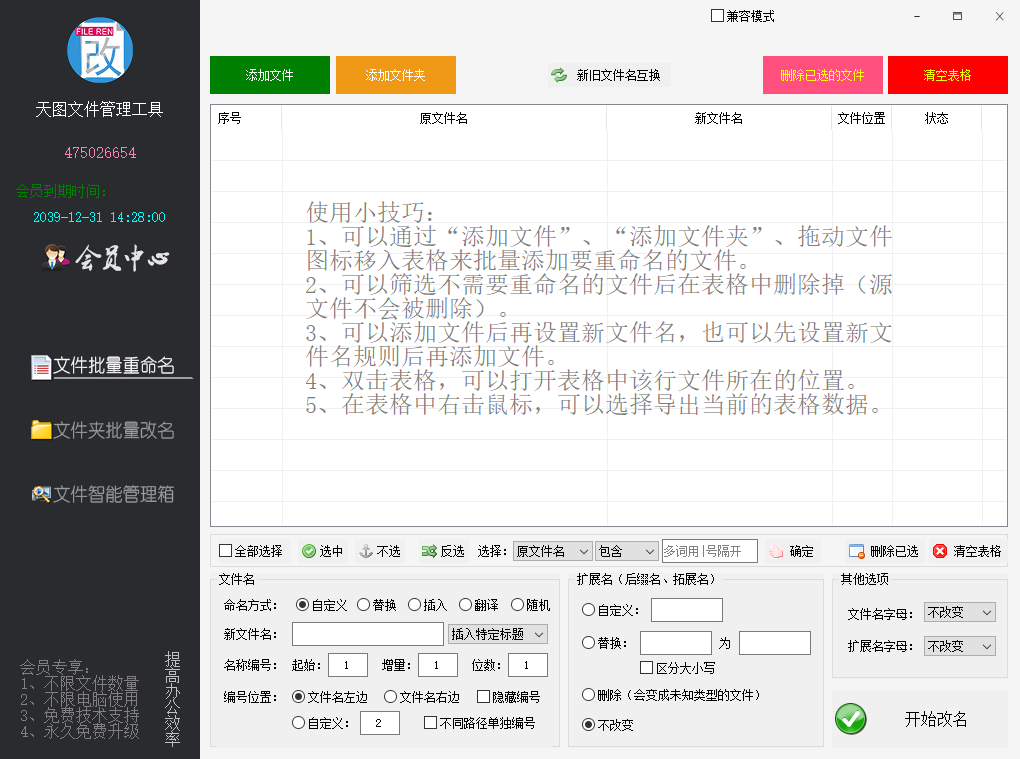Click the green check 选中 icon

309,552
